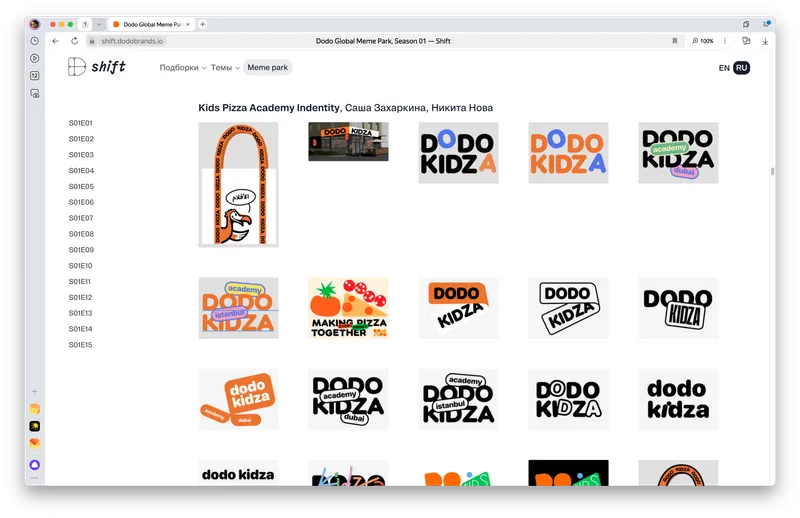The height and width of the screenshot is (518, 800).
Task: Click the plus icon in left sidebar
Action: point(35,391)
